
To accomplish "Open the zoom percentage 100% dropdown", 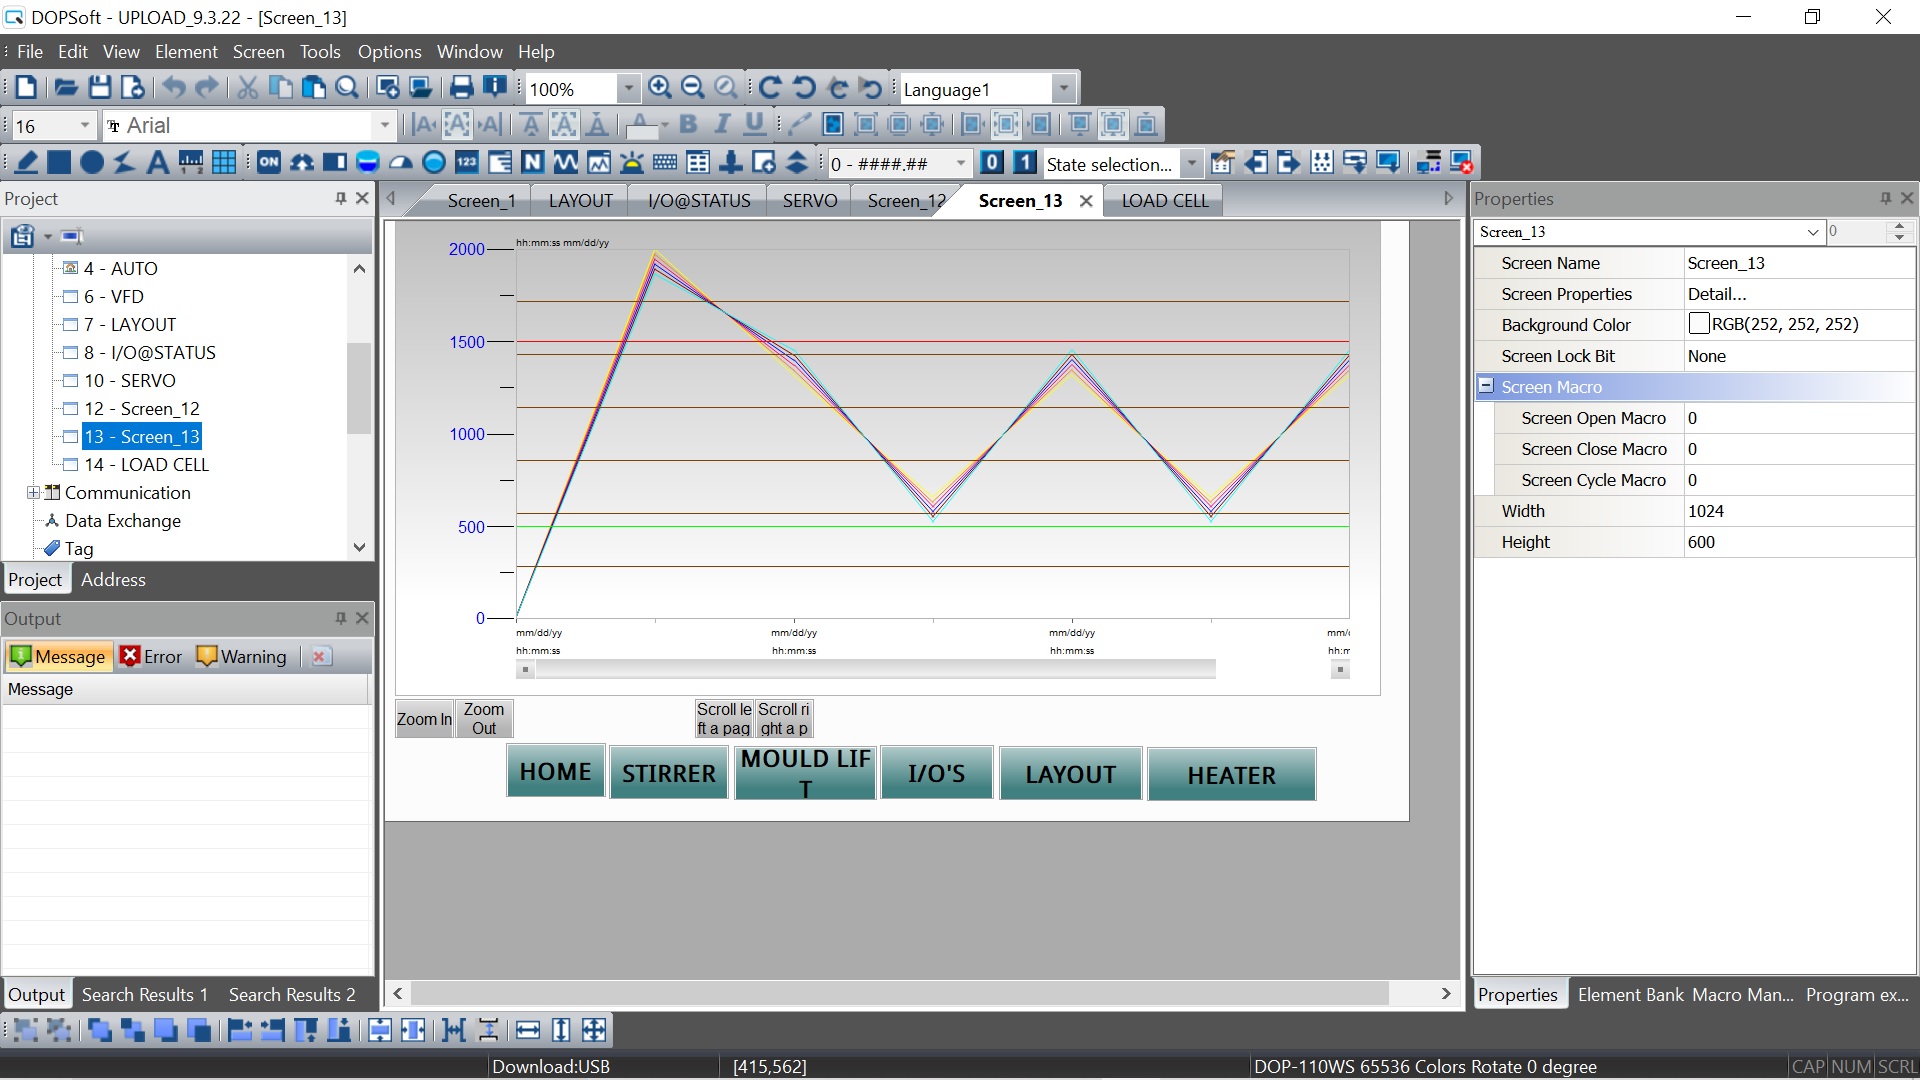I will (628, 89).
